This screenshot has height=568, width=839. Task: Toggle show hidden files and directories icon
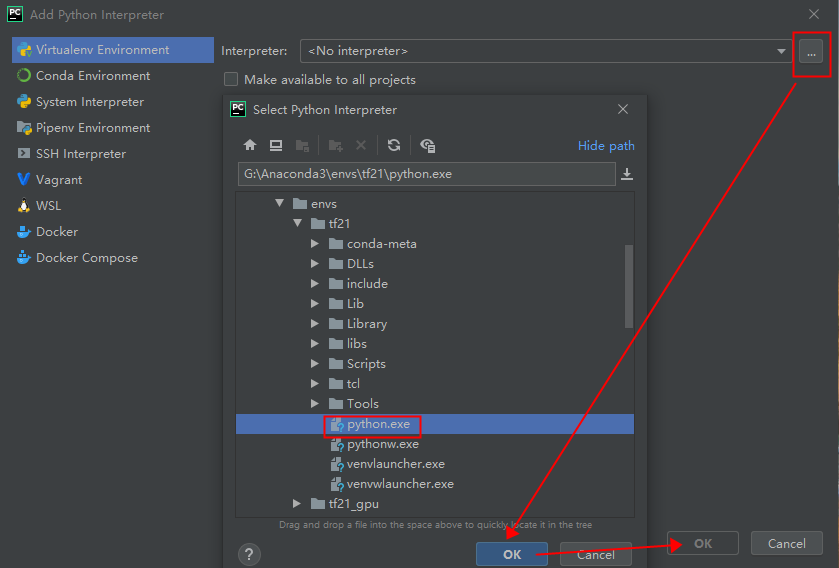pyautogui.click(x=428, y=145)
